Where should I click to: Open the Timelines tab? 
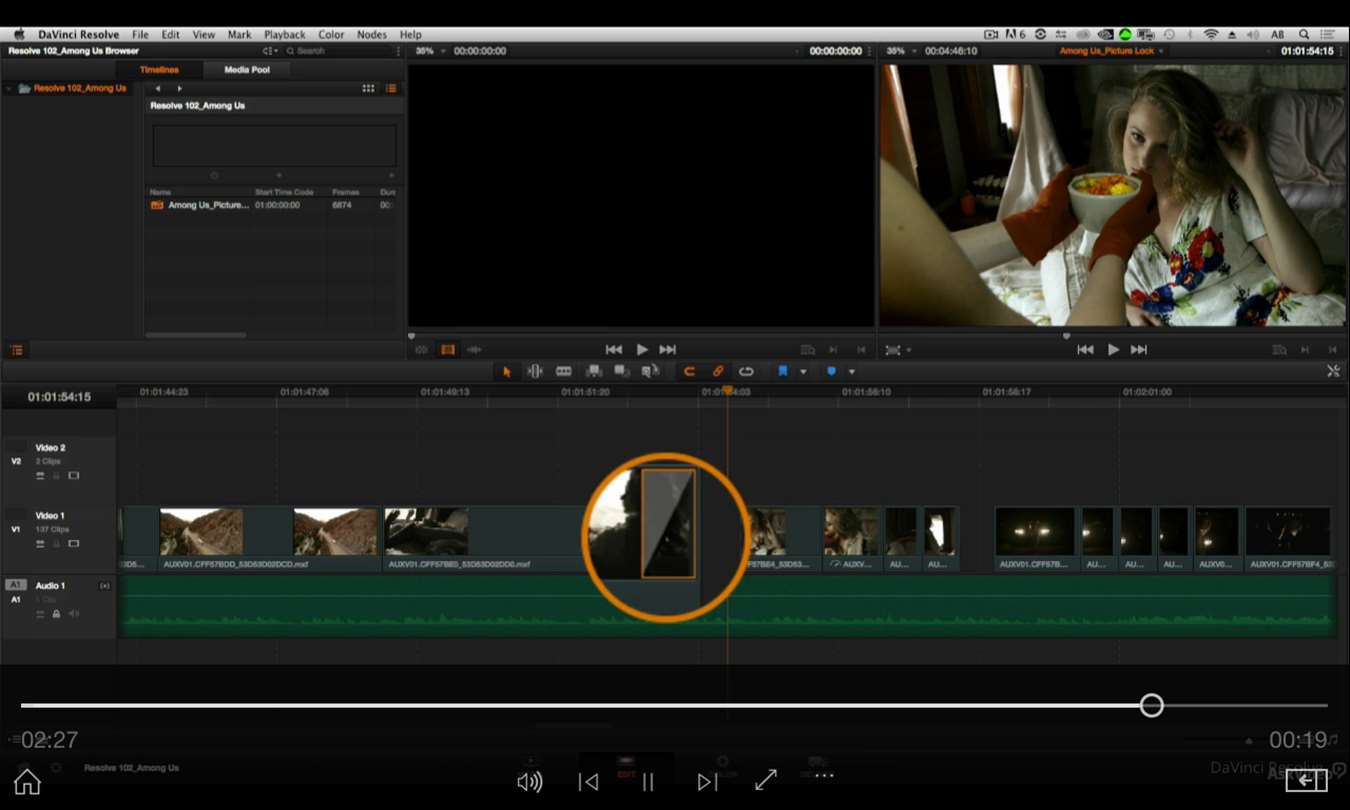point(159,70)
